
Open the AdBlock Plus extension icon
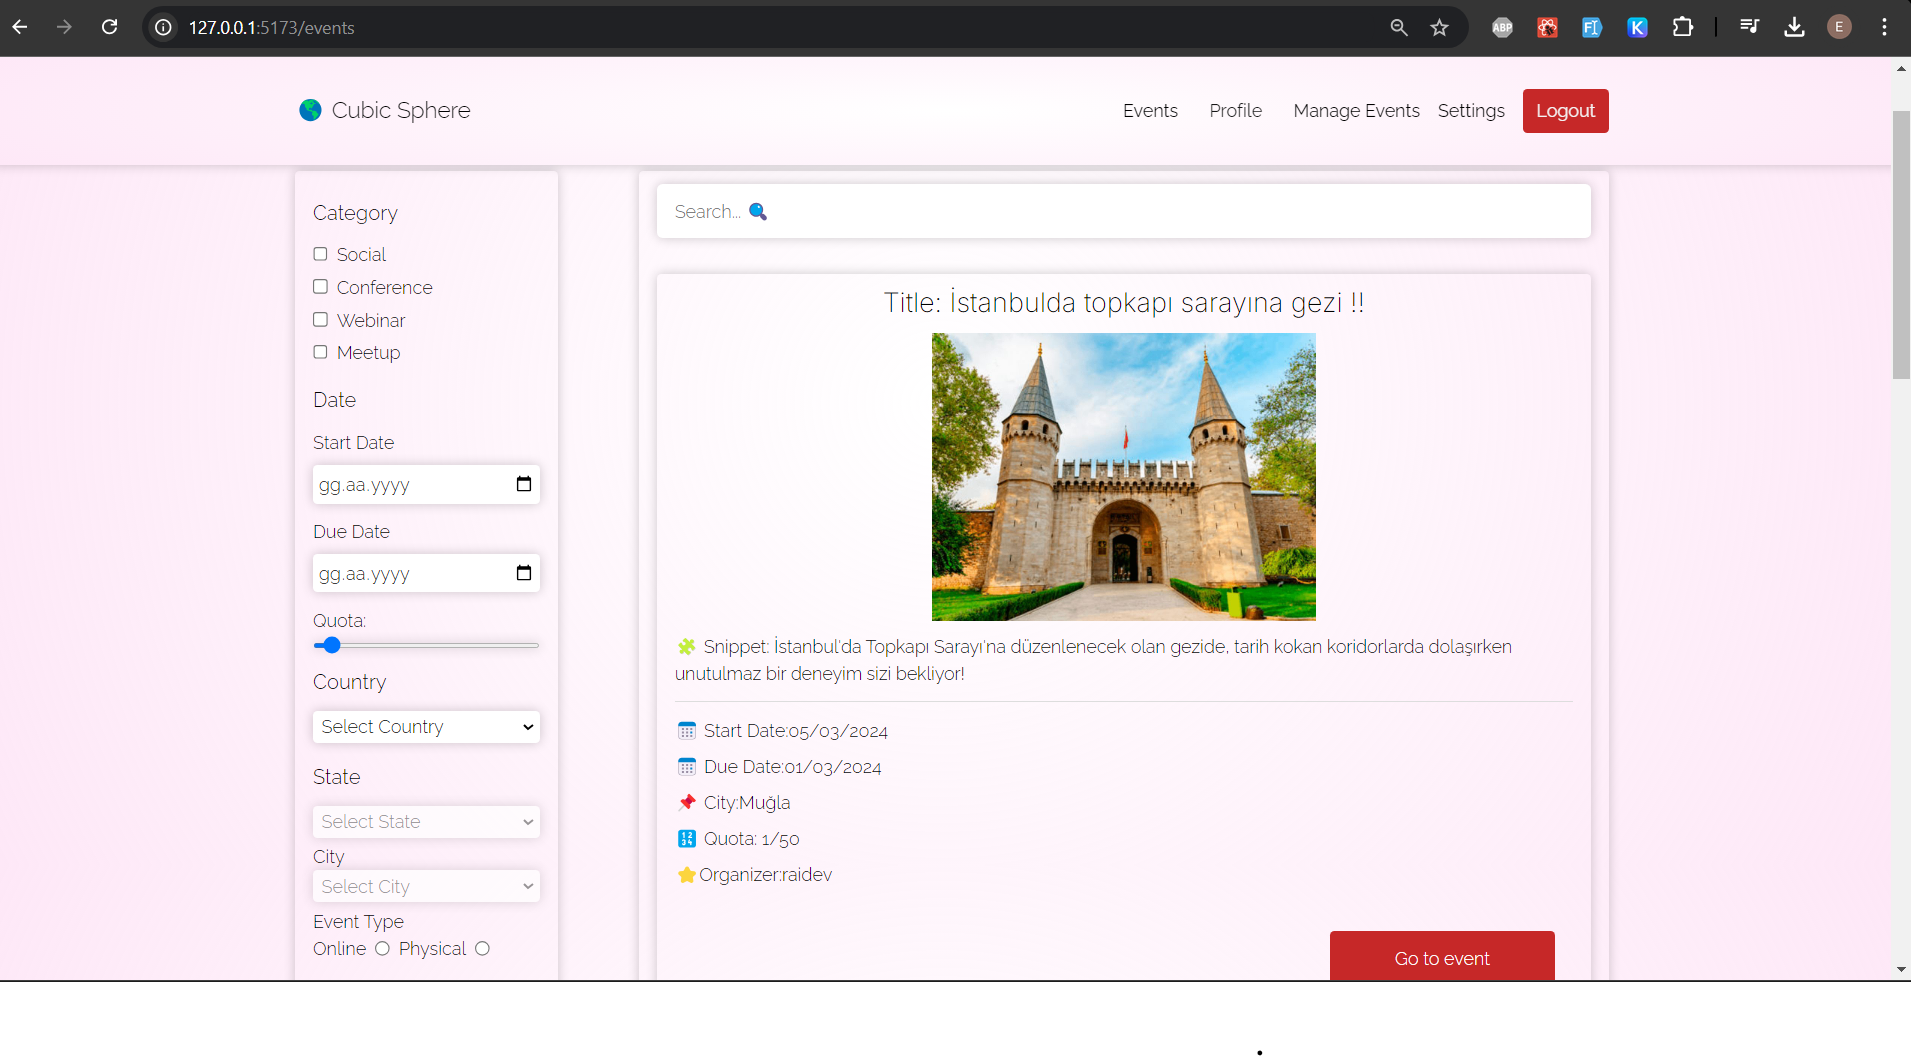click(1502, 27)
